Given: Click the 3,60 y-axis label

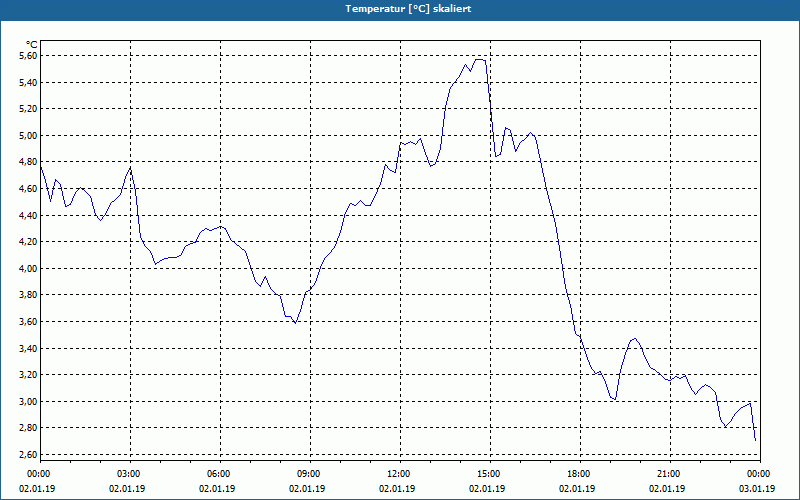Looking at the screenshot, I should pyautogui.click(x=28, y=321).
